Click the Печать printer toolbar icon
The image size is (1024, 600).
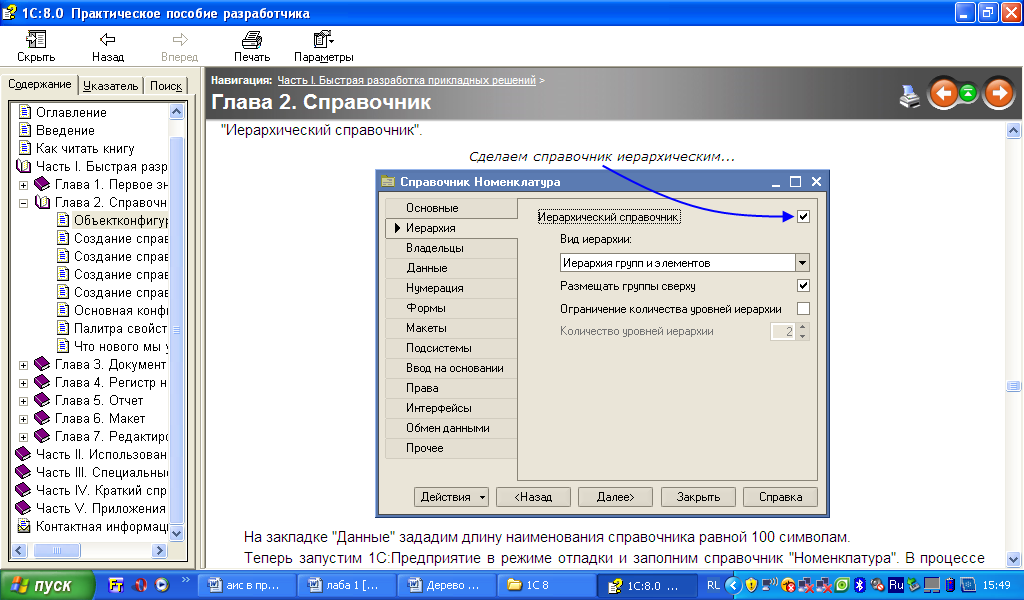coord(251,40)
